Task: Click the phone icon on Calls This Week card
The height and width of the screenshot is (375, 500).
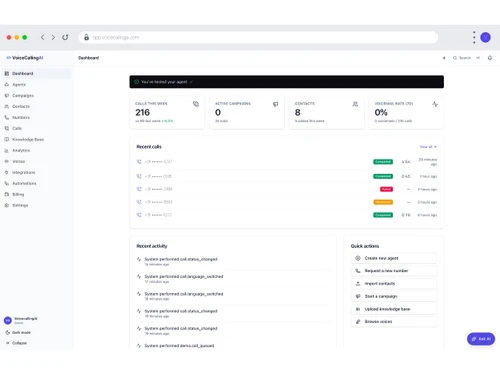Action: pos(196,104)
